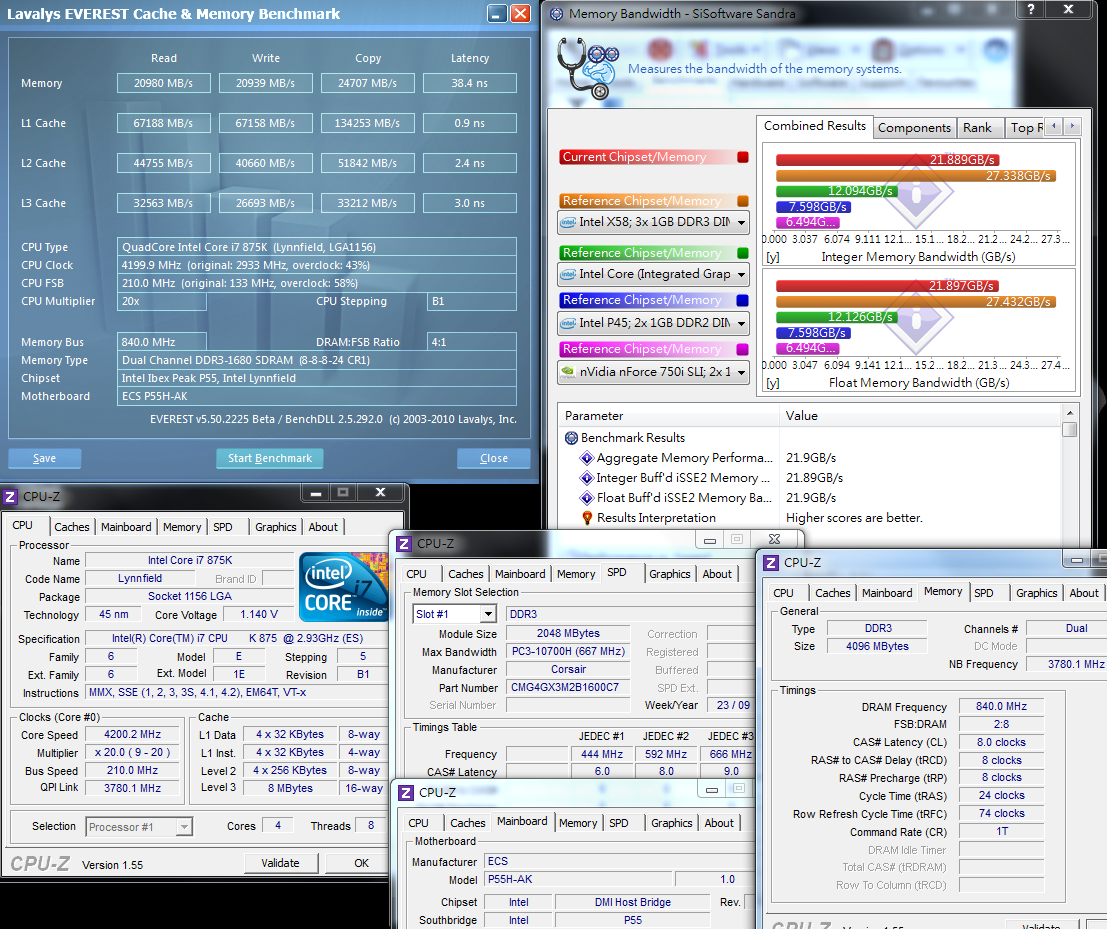This screenshot has width=1107, height=929.
Task: Click the Intel Core i7 inside logo
Action: click(344, 587)
